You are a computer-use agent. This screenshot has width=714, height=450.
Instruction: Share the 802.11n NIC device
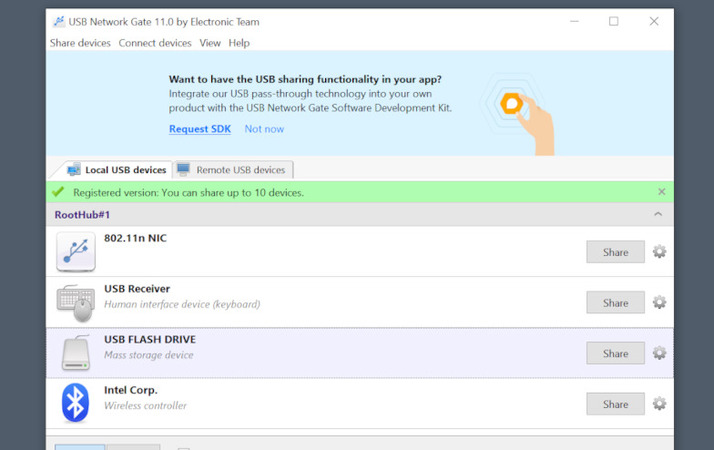point(615,252)
